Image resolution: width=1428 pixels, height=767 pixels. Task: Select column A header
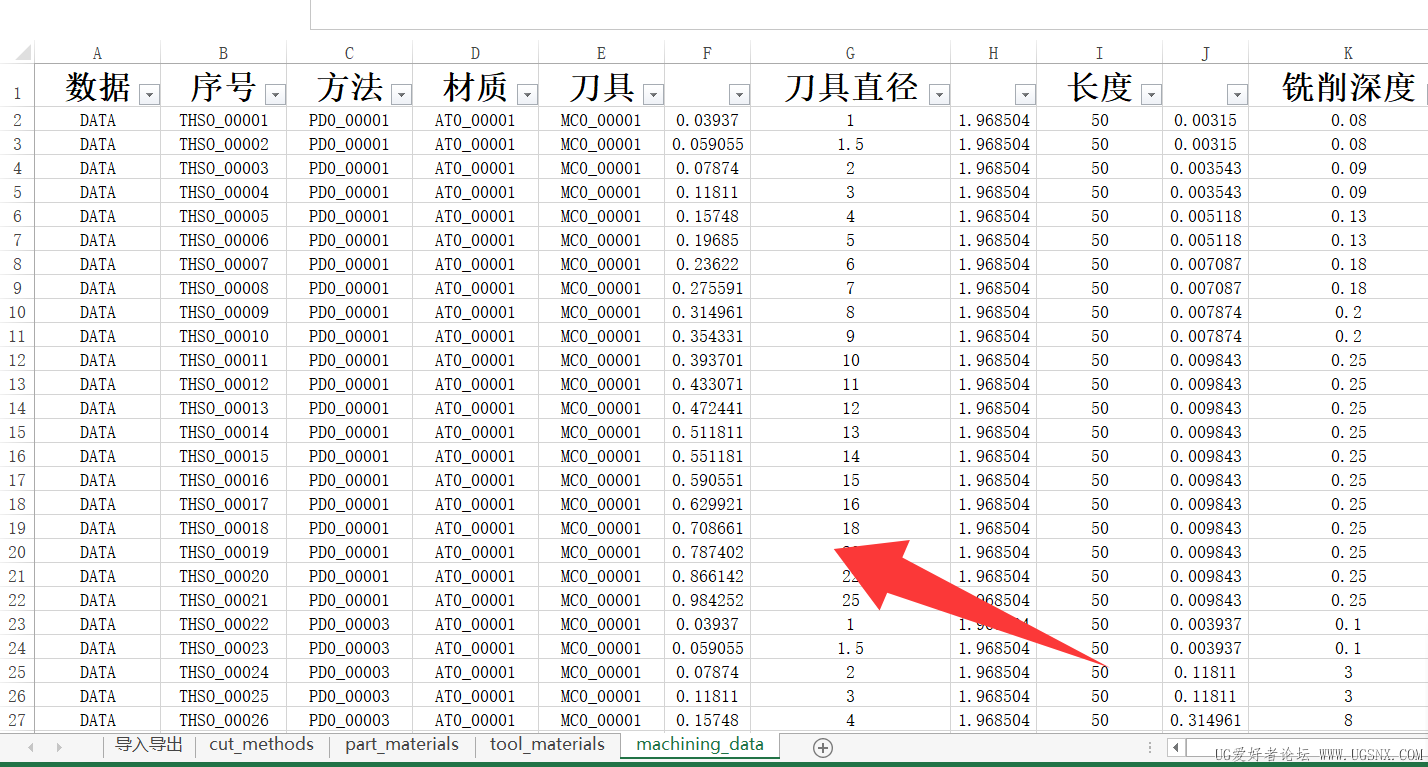(x=97, y=53)
